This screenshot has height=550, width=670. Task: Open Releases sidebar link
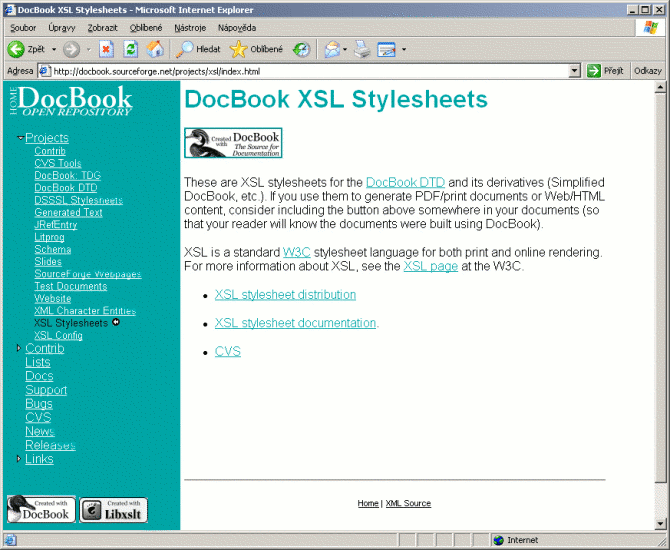[50, 445]
